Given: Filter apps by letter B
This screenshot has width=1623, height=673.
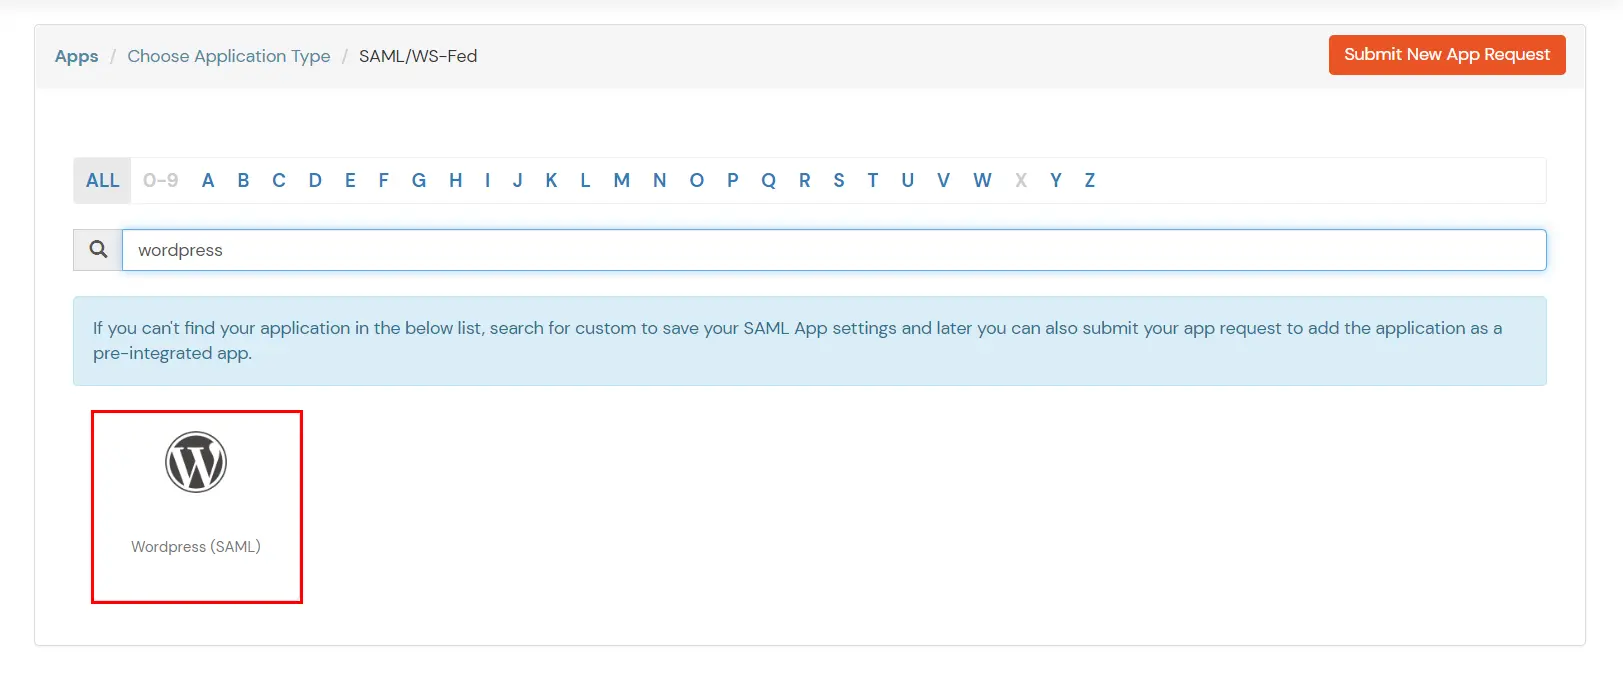Looking at the screenshot, I should [243, 181].
